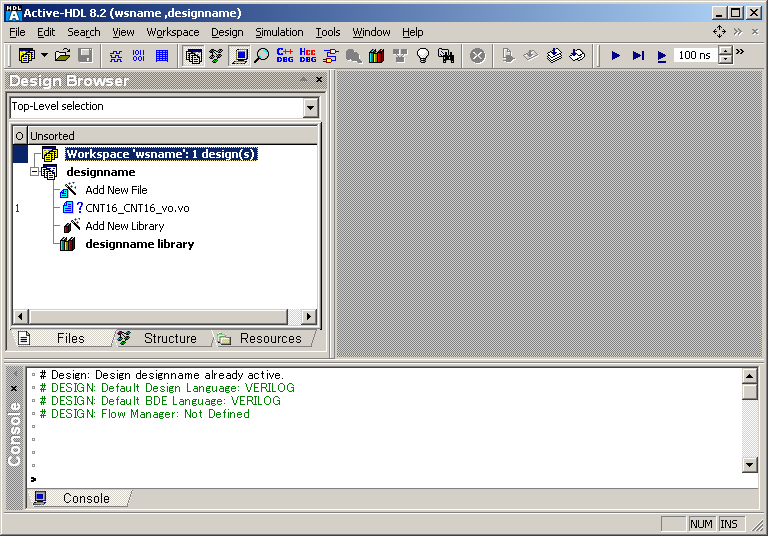
Task: Collapse the designname tree node
Action: pos(34,172)
